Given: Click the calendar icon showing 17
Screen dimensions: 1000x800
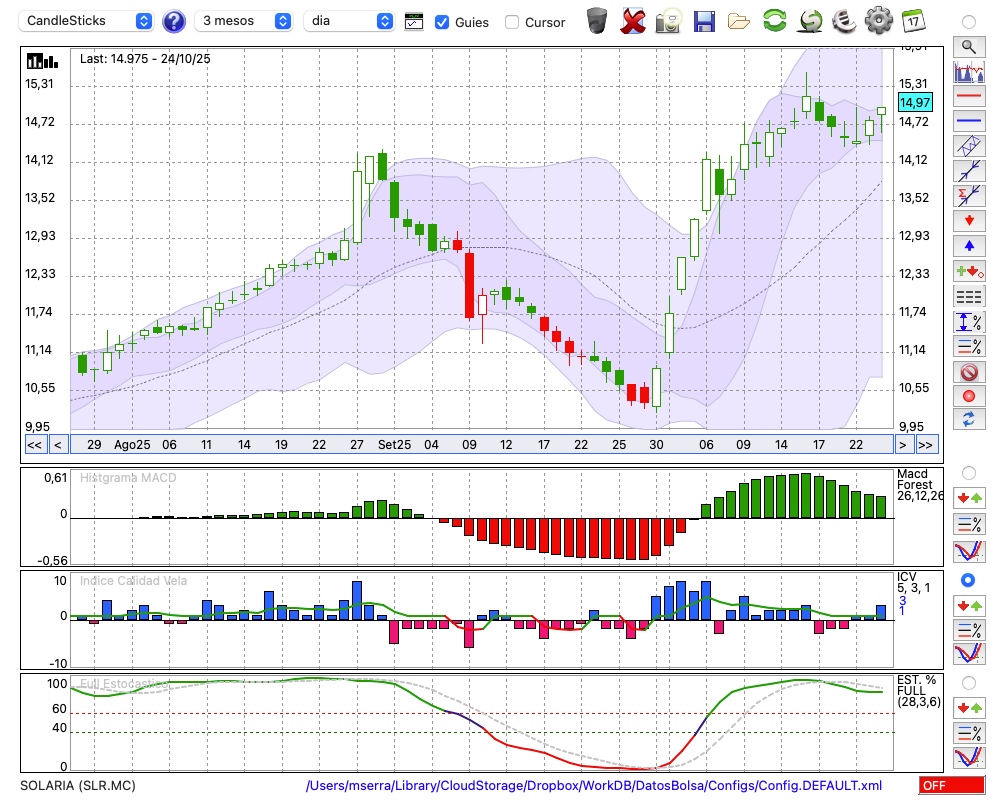Looking at the screenshot, I should (x=913, y=21).
